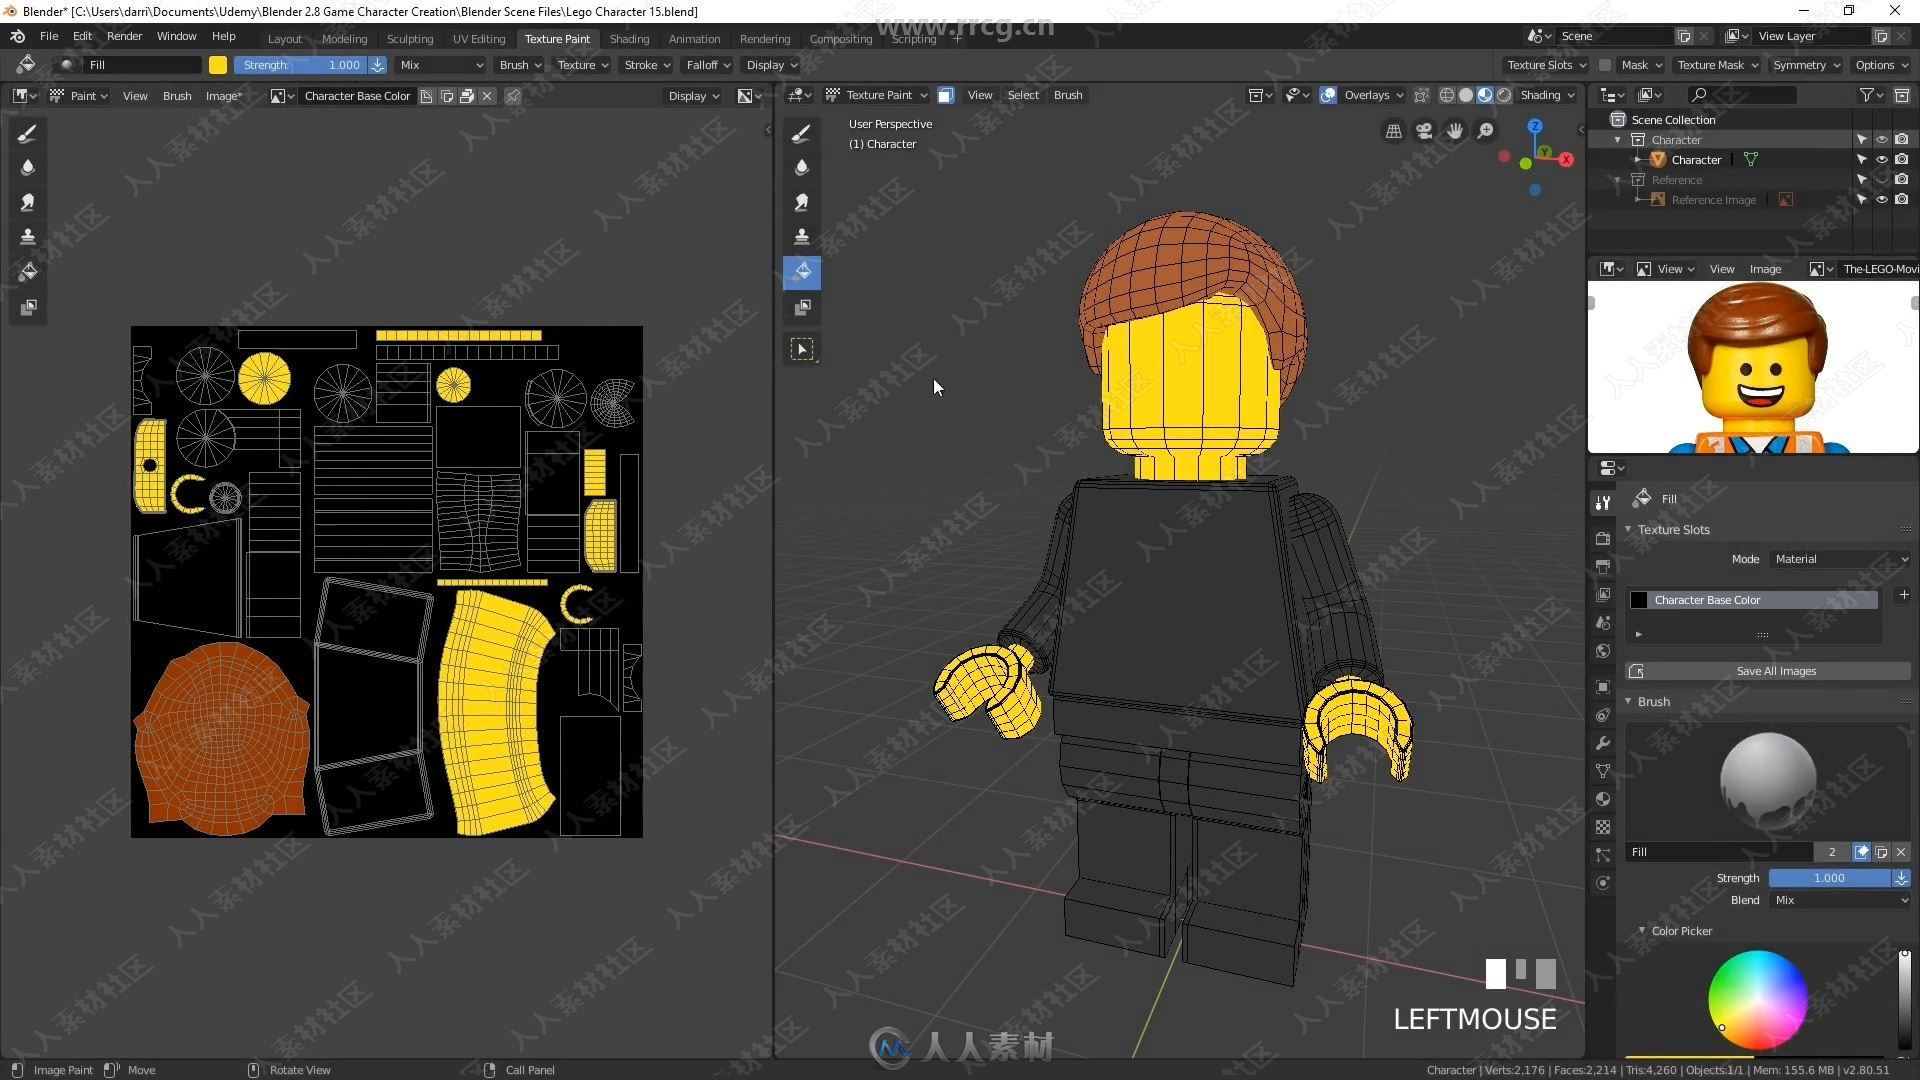
Task: Open the File menu
Action: [x=49, y=36]
